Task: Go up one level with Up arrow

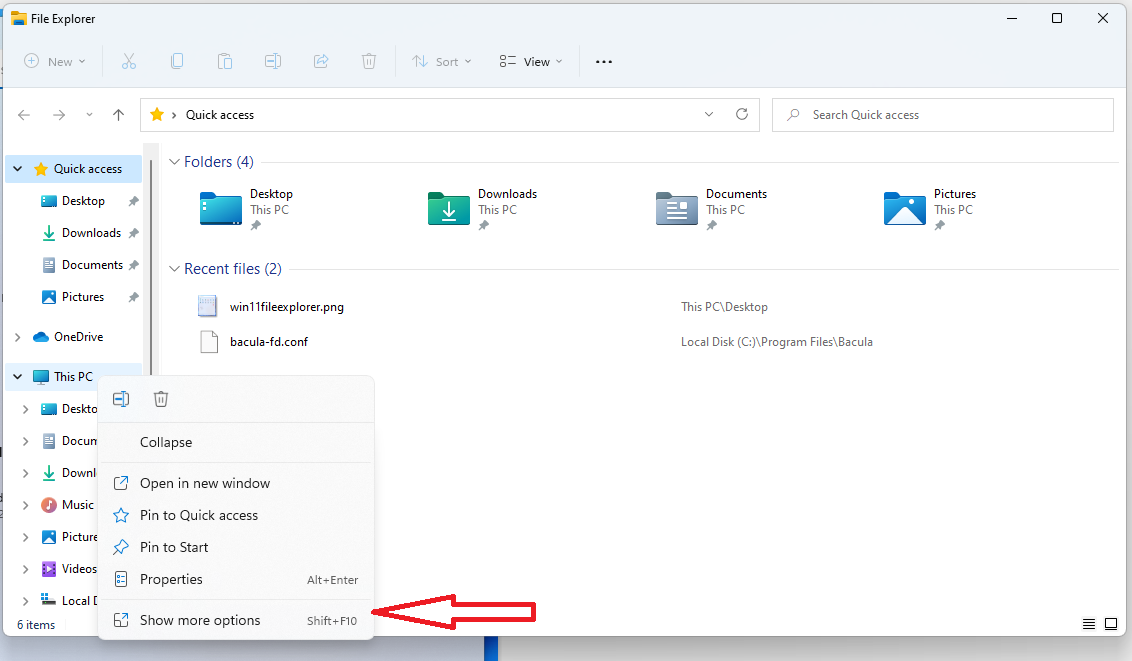Action: click(x=118, y=115)
